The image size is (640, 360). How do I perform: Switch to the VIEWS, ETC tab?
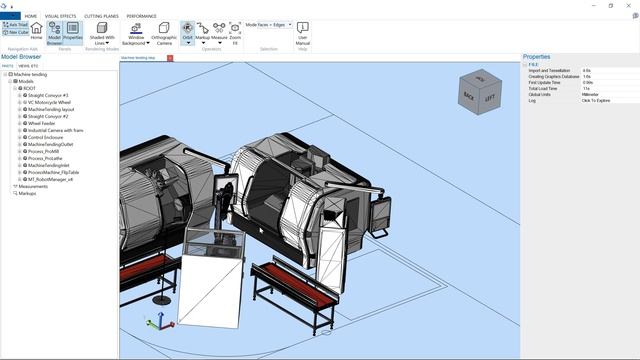pyautogui.click(x=28, y=66)
